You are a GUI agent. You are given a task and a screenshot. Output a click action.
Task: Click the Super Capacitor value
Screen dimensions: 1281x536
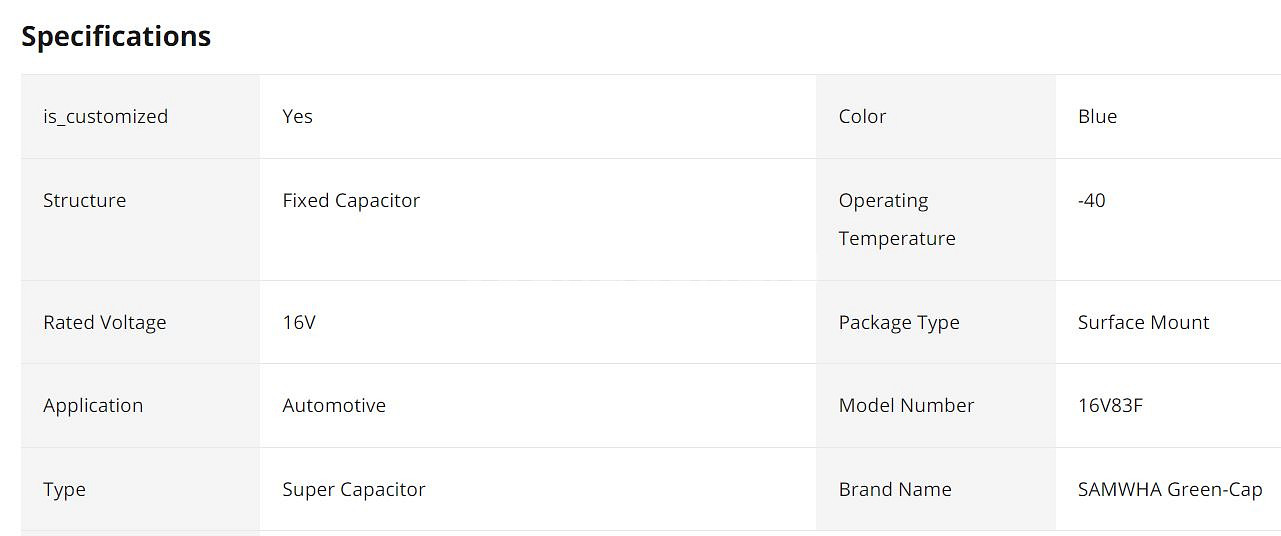click(354, 489)
